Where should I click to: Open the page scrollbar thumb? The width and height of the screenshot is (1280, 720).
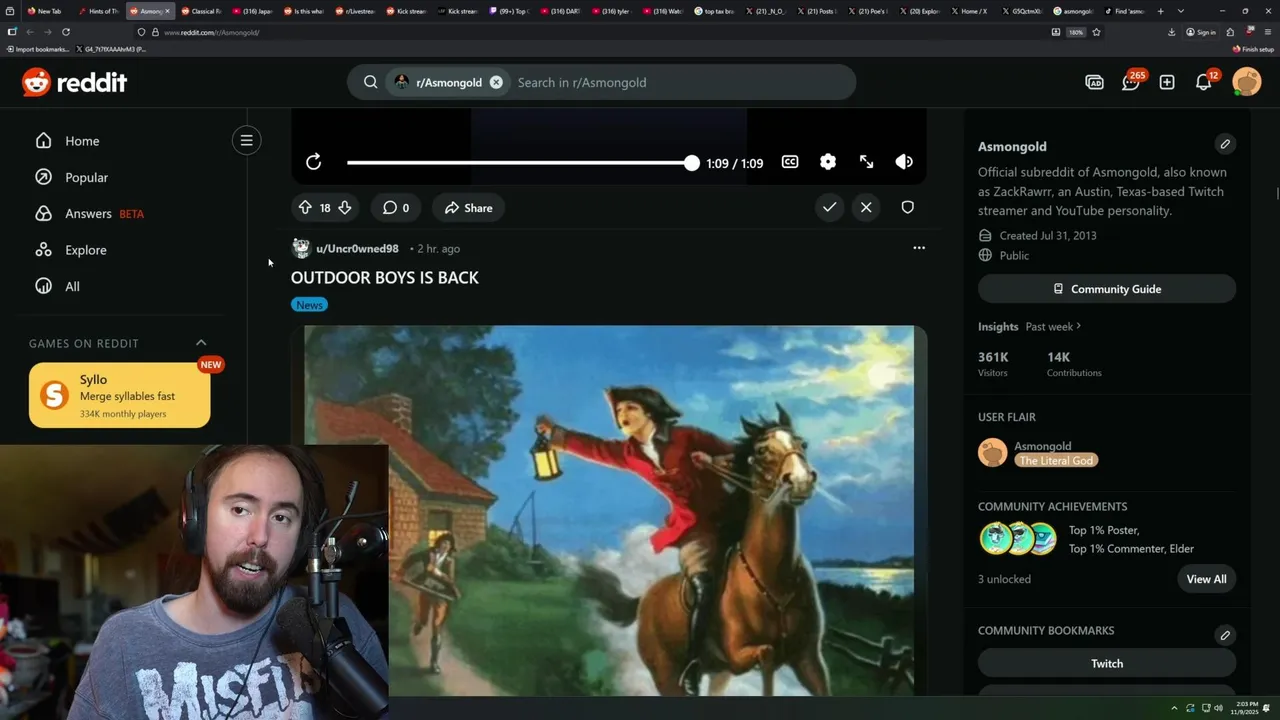[1276, 193]
